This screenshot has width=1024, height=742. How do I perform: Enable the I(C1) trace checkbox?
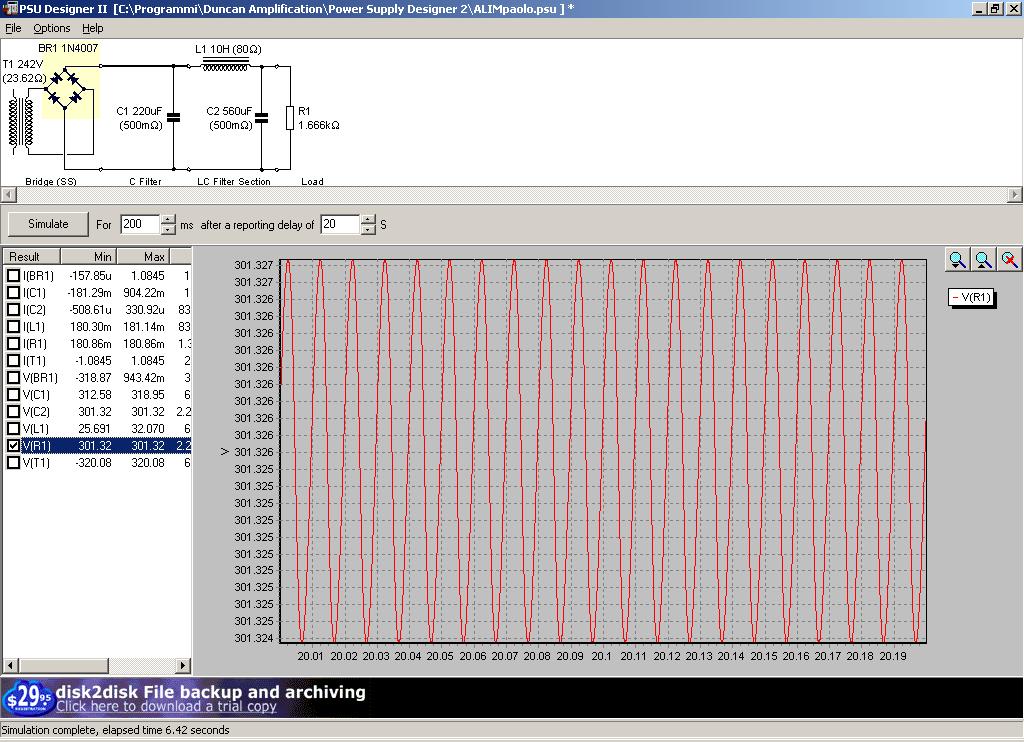13,293
